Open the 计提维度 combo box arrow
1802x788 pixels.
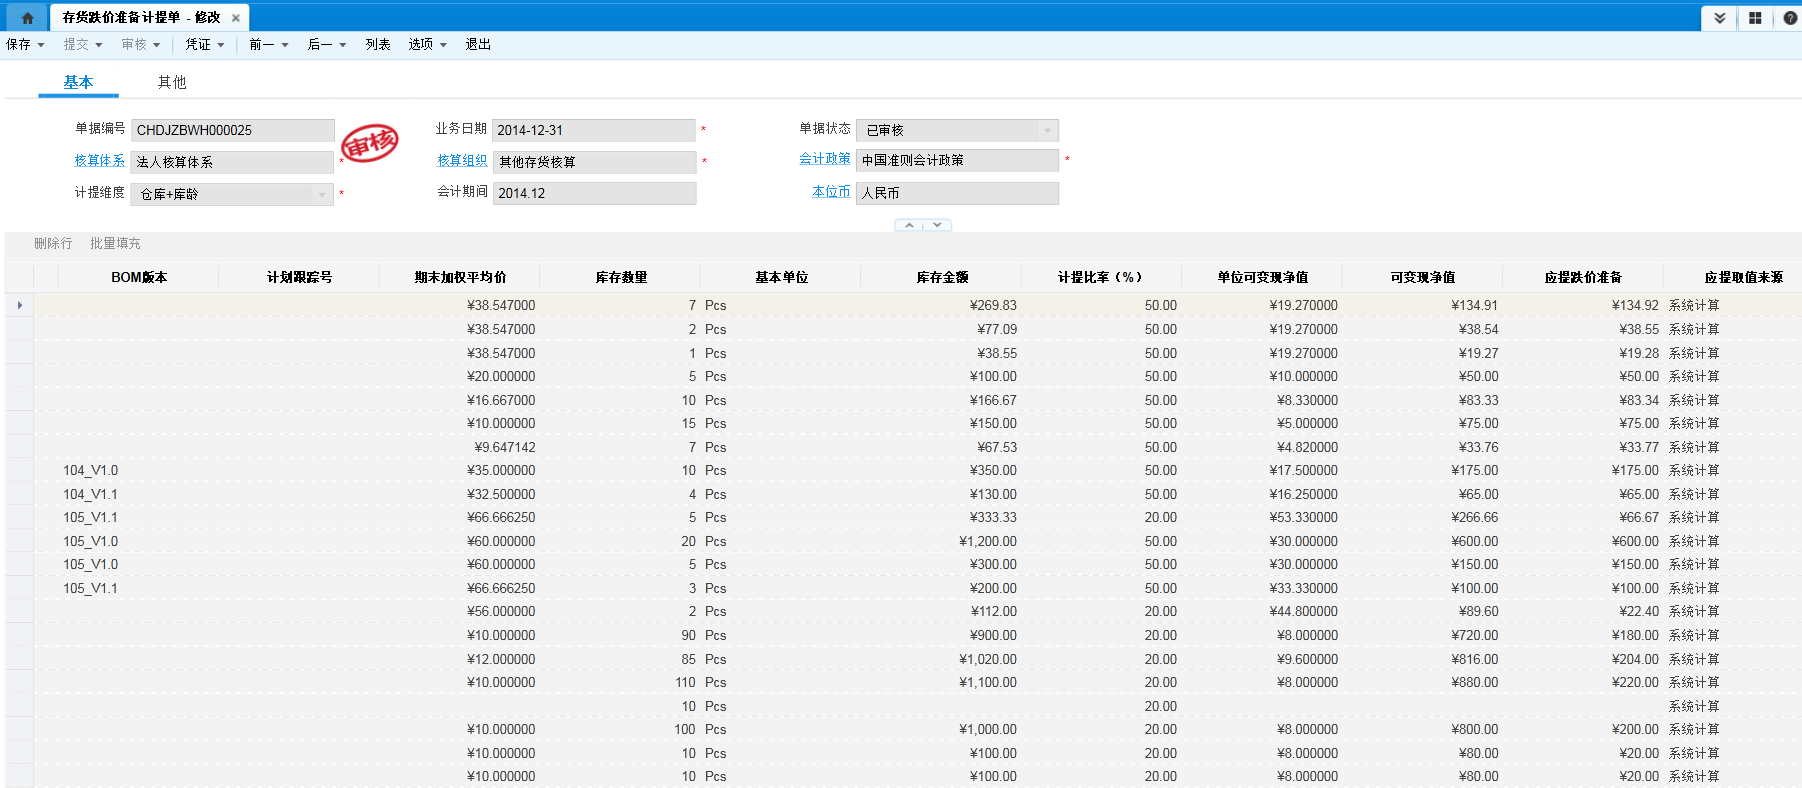322,194
